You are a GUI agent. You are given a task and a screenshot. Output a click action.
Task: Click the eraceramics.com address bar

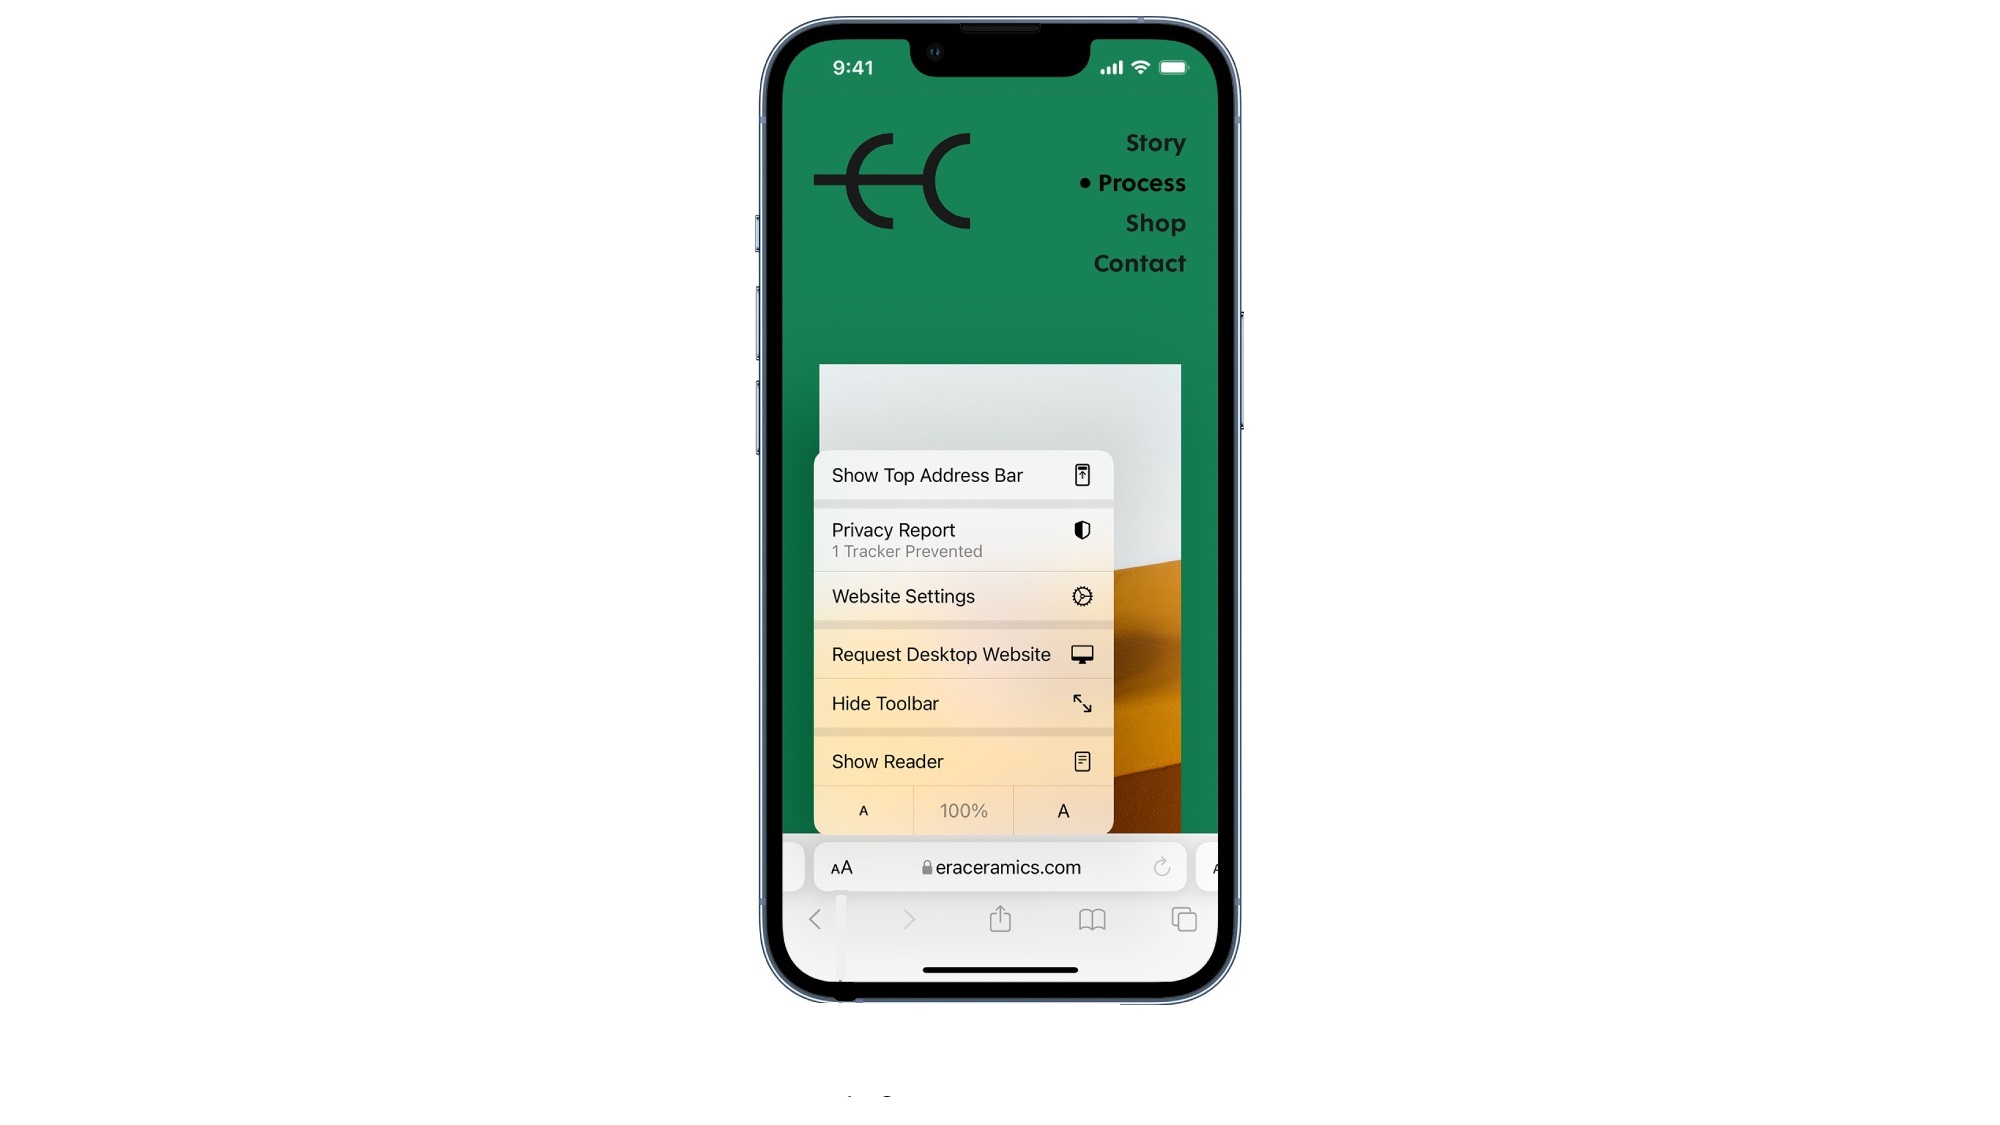click(x=1001, y=867)
